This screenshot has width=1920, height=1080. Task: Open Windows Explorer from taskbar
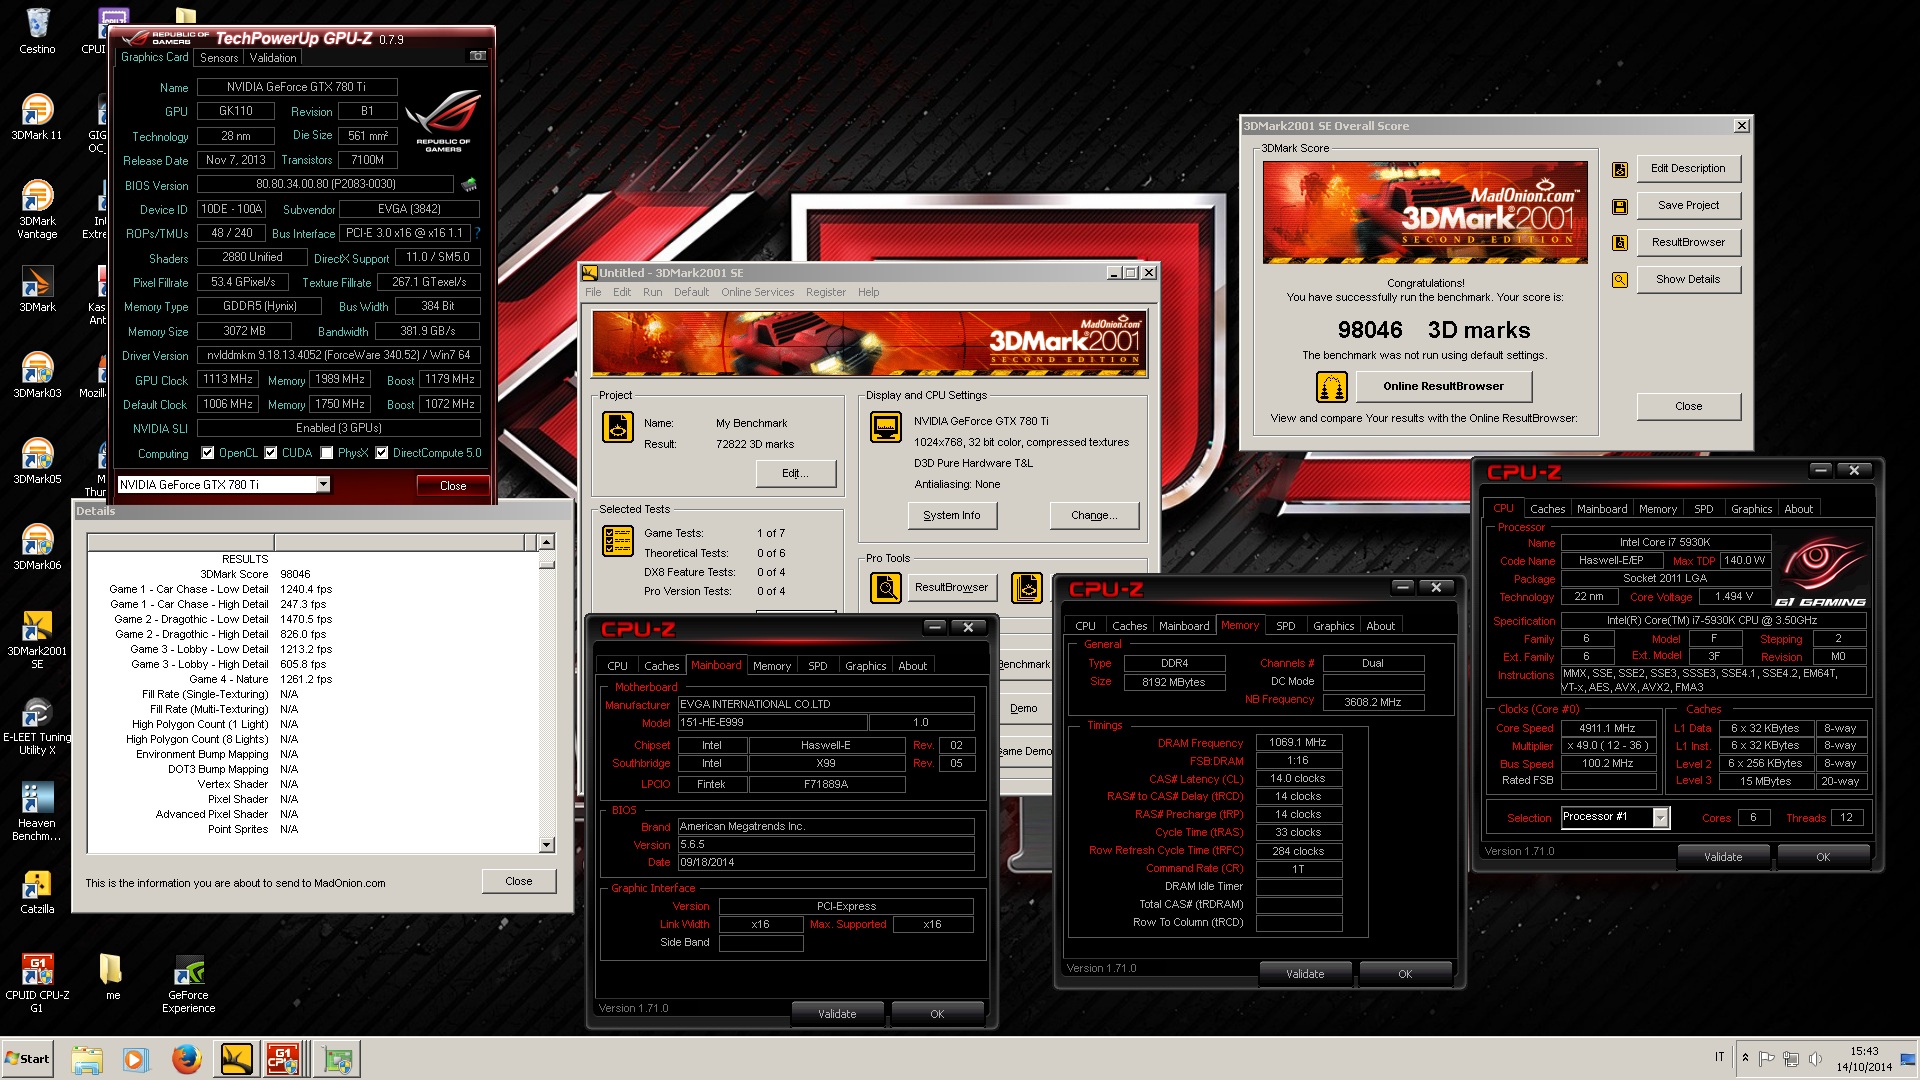[87, 1059]
